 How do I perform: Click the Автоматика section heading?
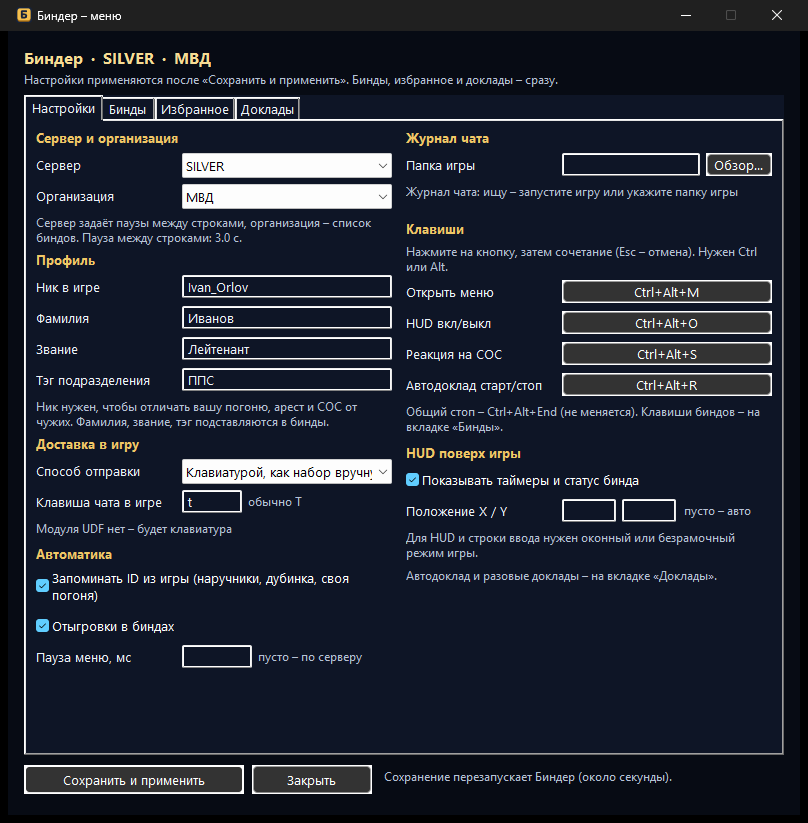pos(74,554)
